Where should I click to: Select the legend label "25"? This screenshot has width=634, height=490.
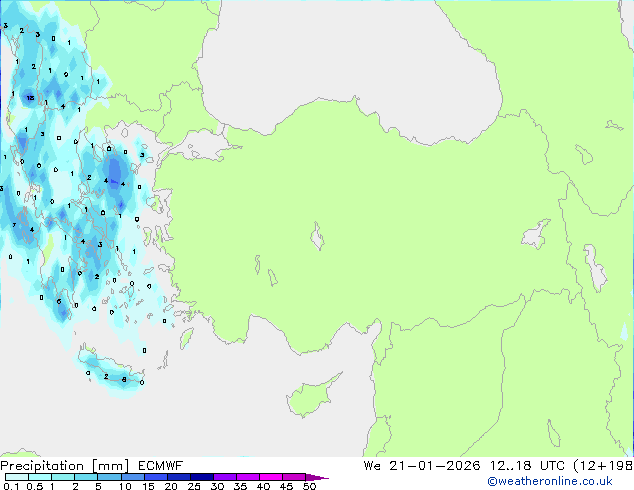[194, 486]
